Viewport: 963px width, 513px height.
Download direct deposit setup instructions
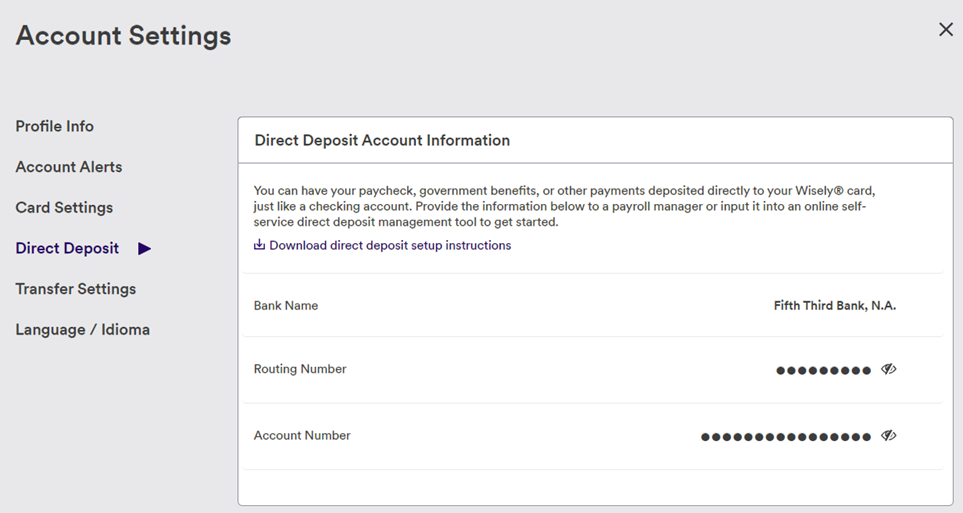tap(390, 245)
